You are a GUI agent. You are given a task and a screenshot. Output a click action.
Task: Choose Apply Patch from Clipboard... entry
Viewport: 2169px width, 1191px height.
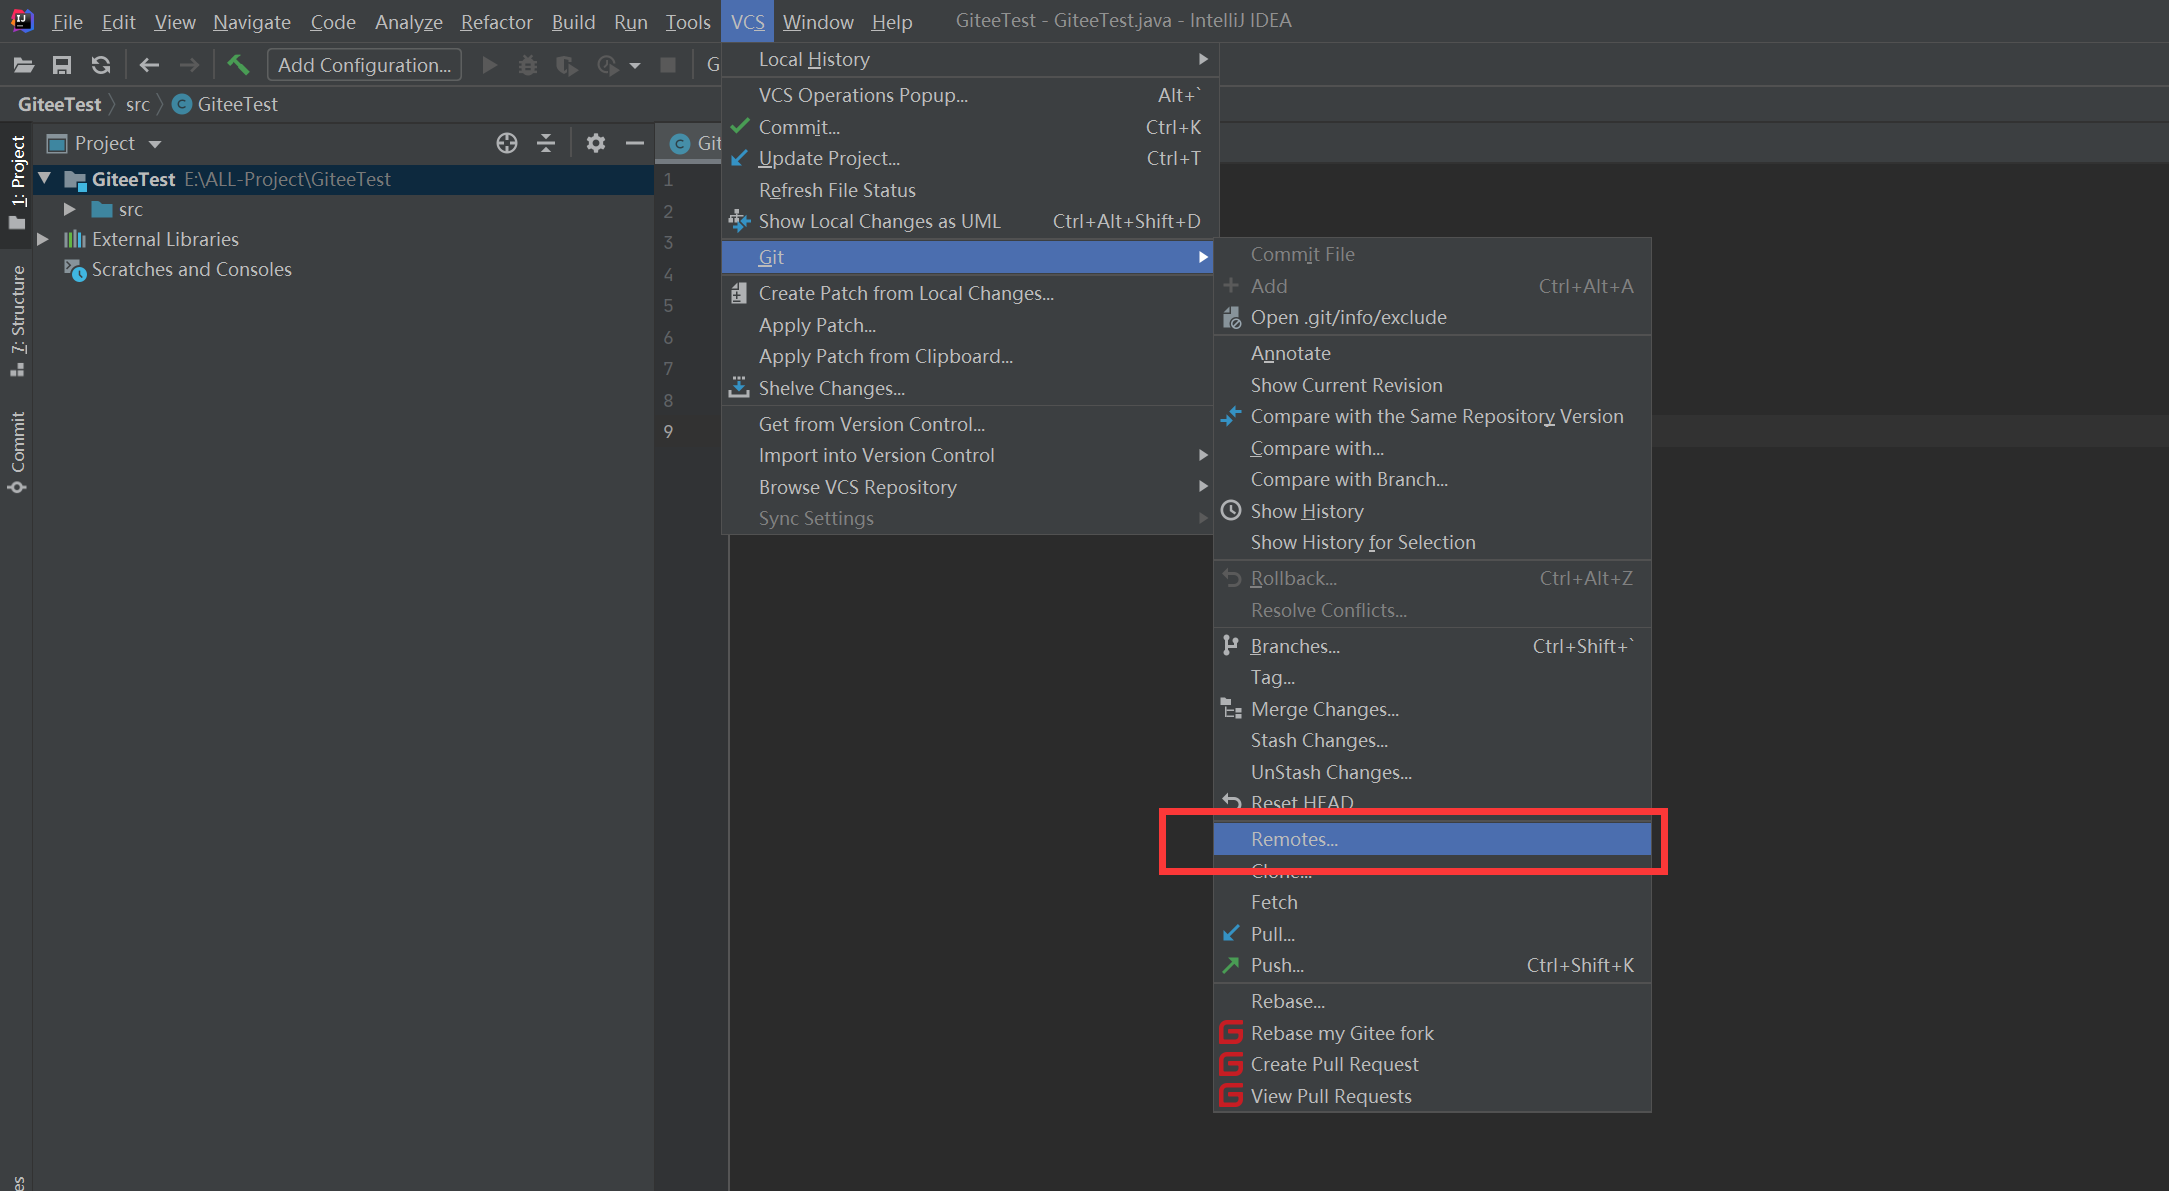tap(968, 356)
